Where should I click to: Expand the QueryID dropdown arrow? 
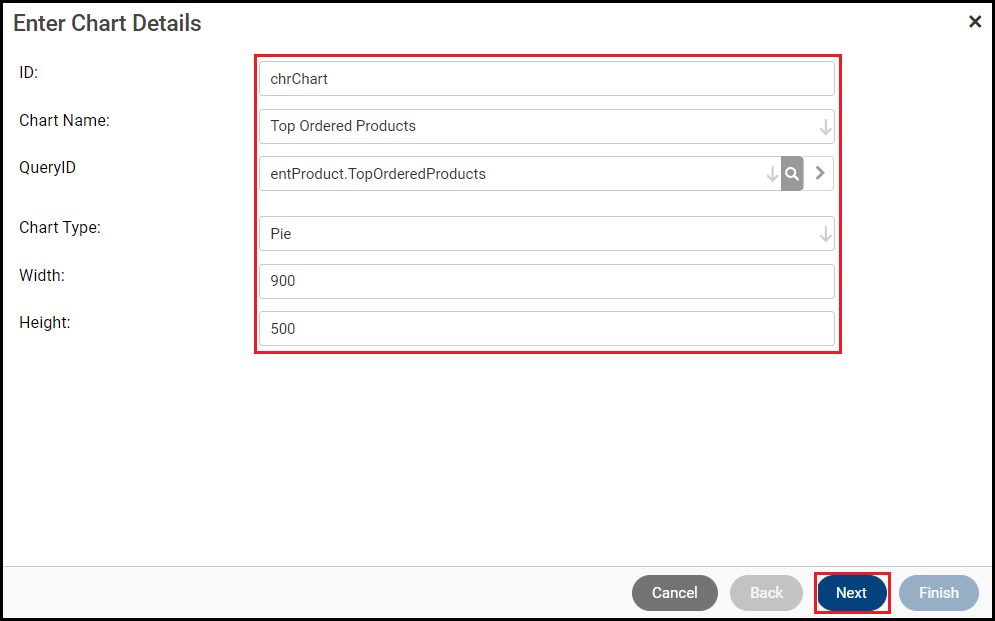[772, 174]
